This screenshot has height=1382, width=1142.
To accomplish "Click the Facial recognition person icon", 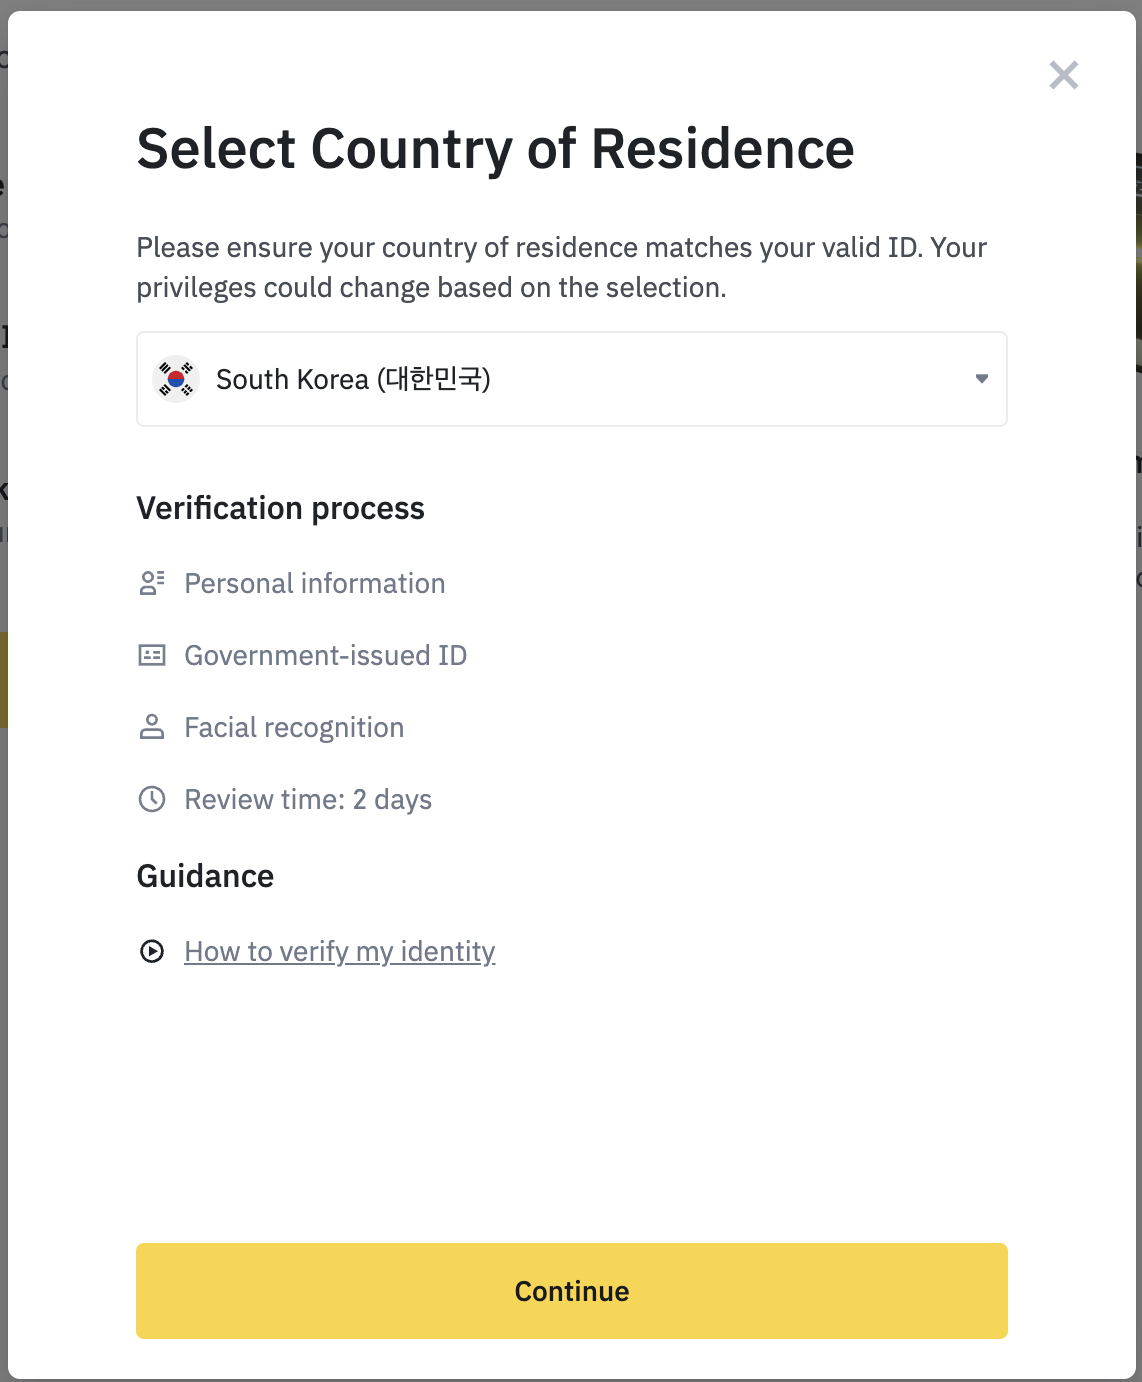I will click(x=152, y=727).
